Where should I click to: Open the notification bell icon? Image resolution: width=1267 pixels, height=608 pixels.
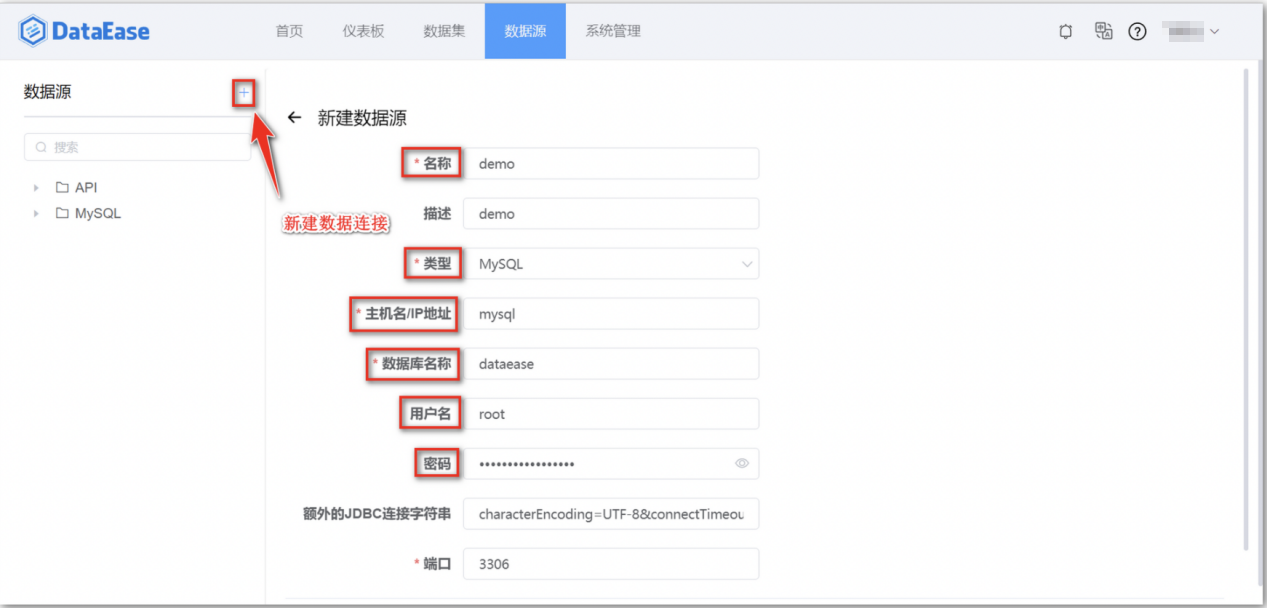coord(1064,31)
